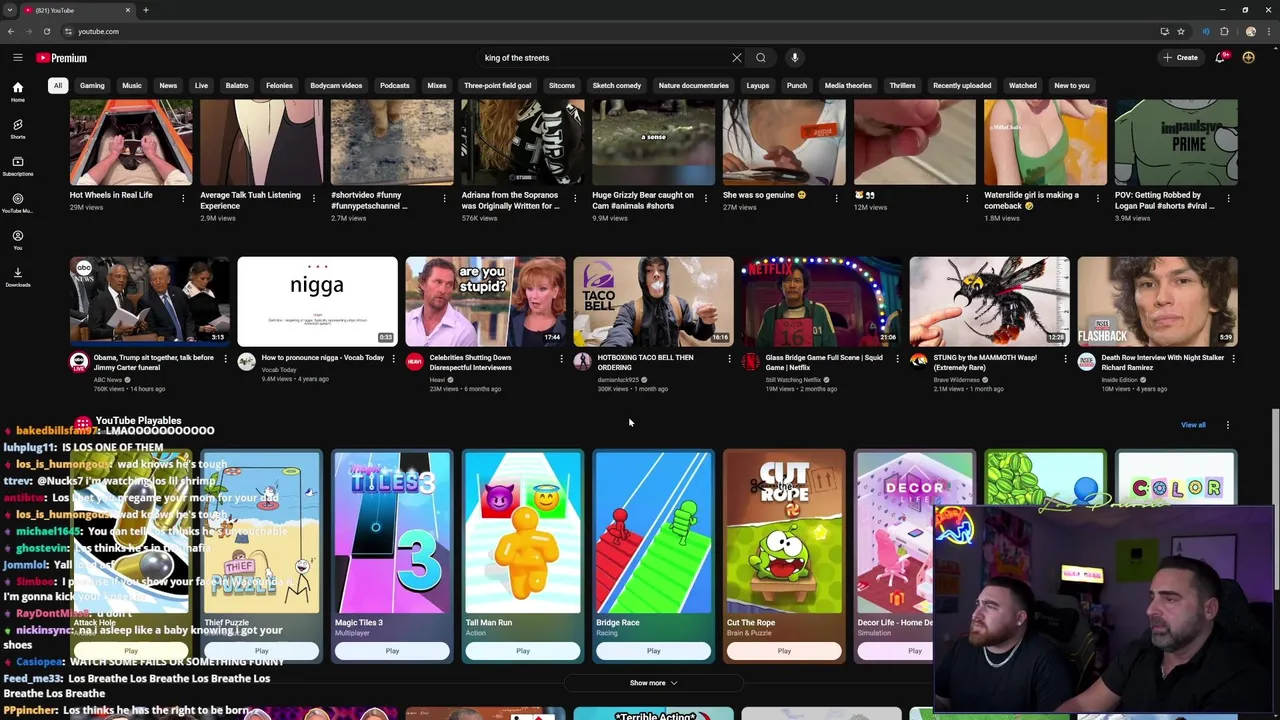Select the Balatro filter chip
Screen dimensions: 1280x720
[237, 86]
